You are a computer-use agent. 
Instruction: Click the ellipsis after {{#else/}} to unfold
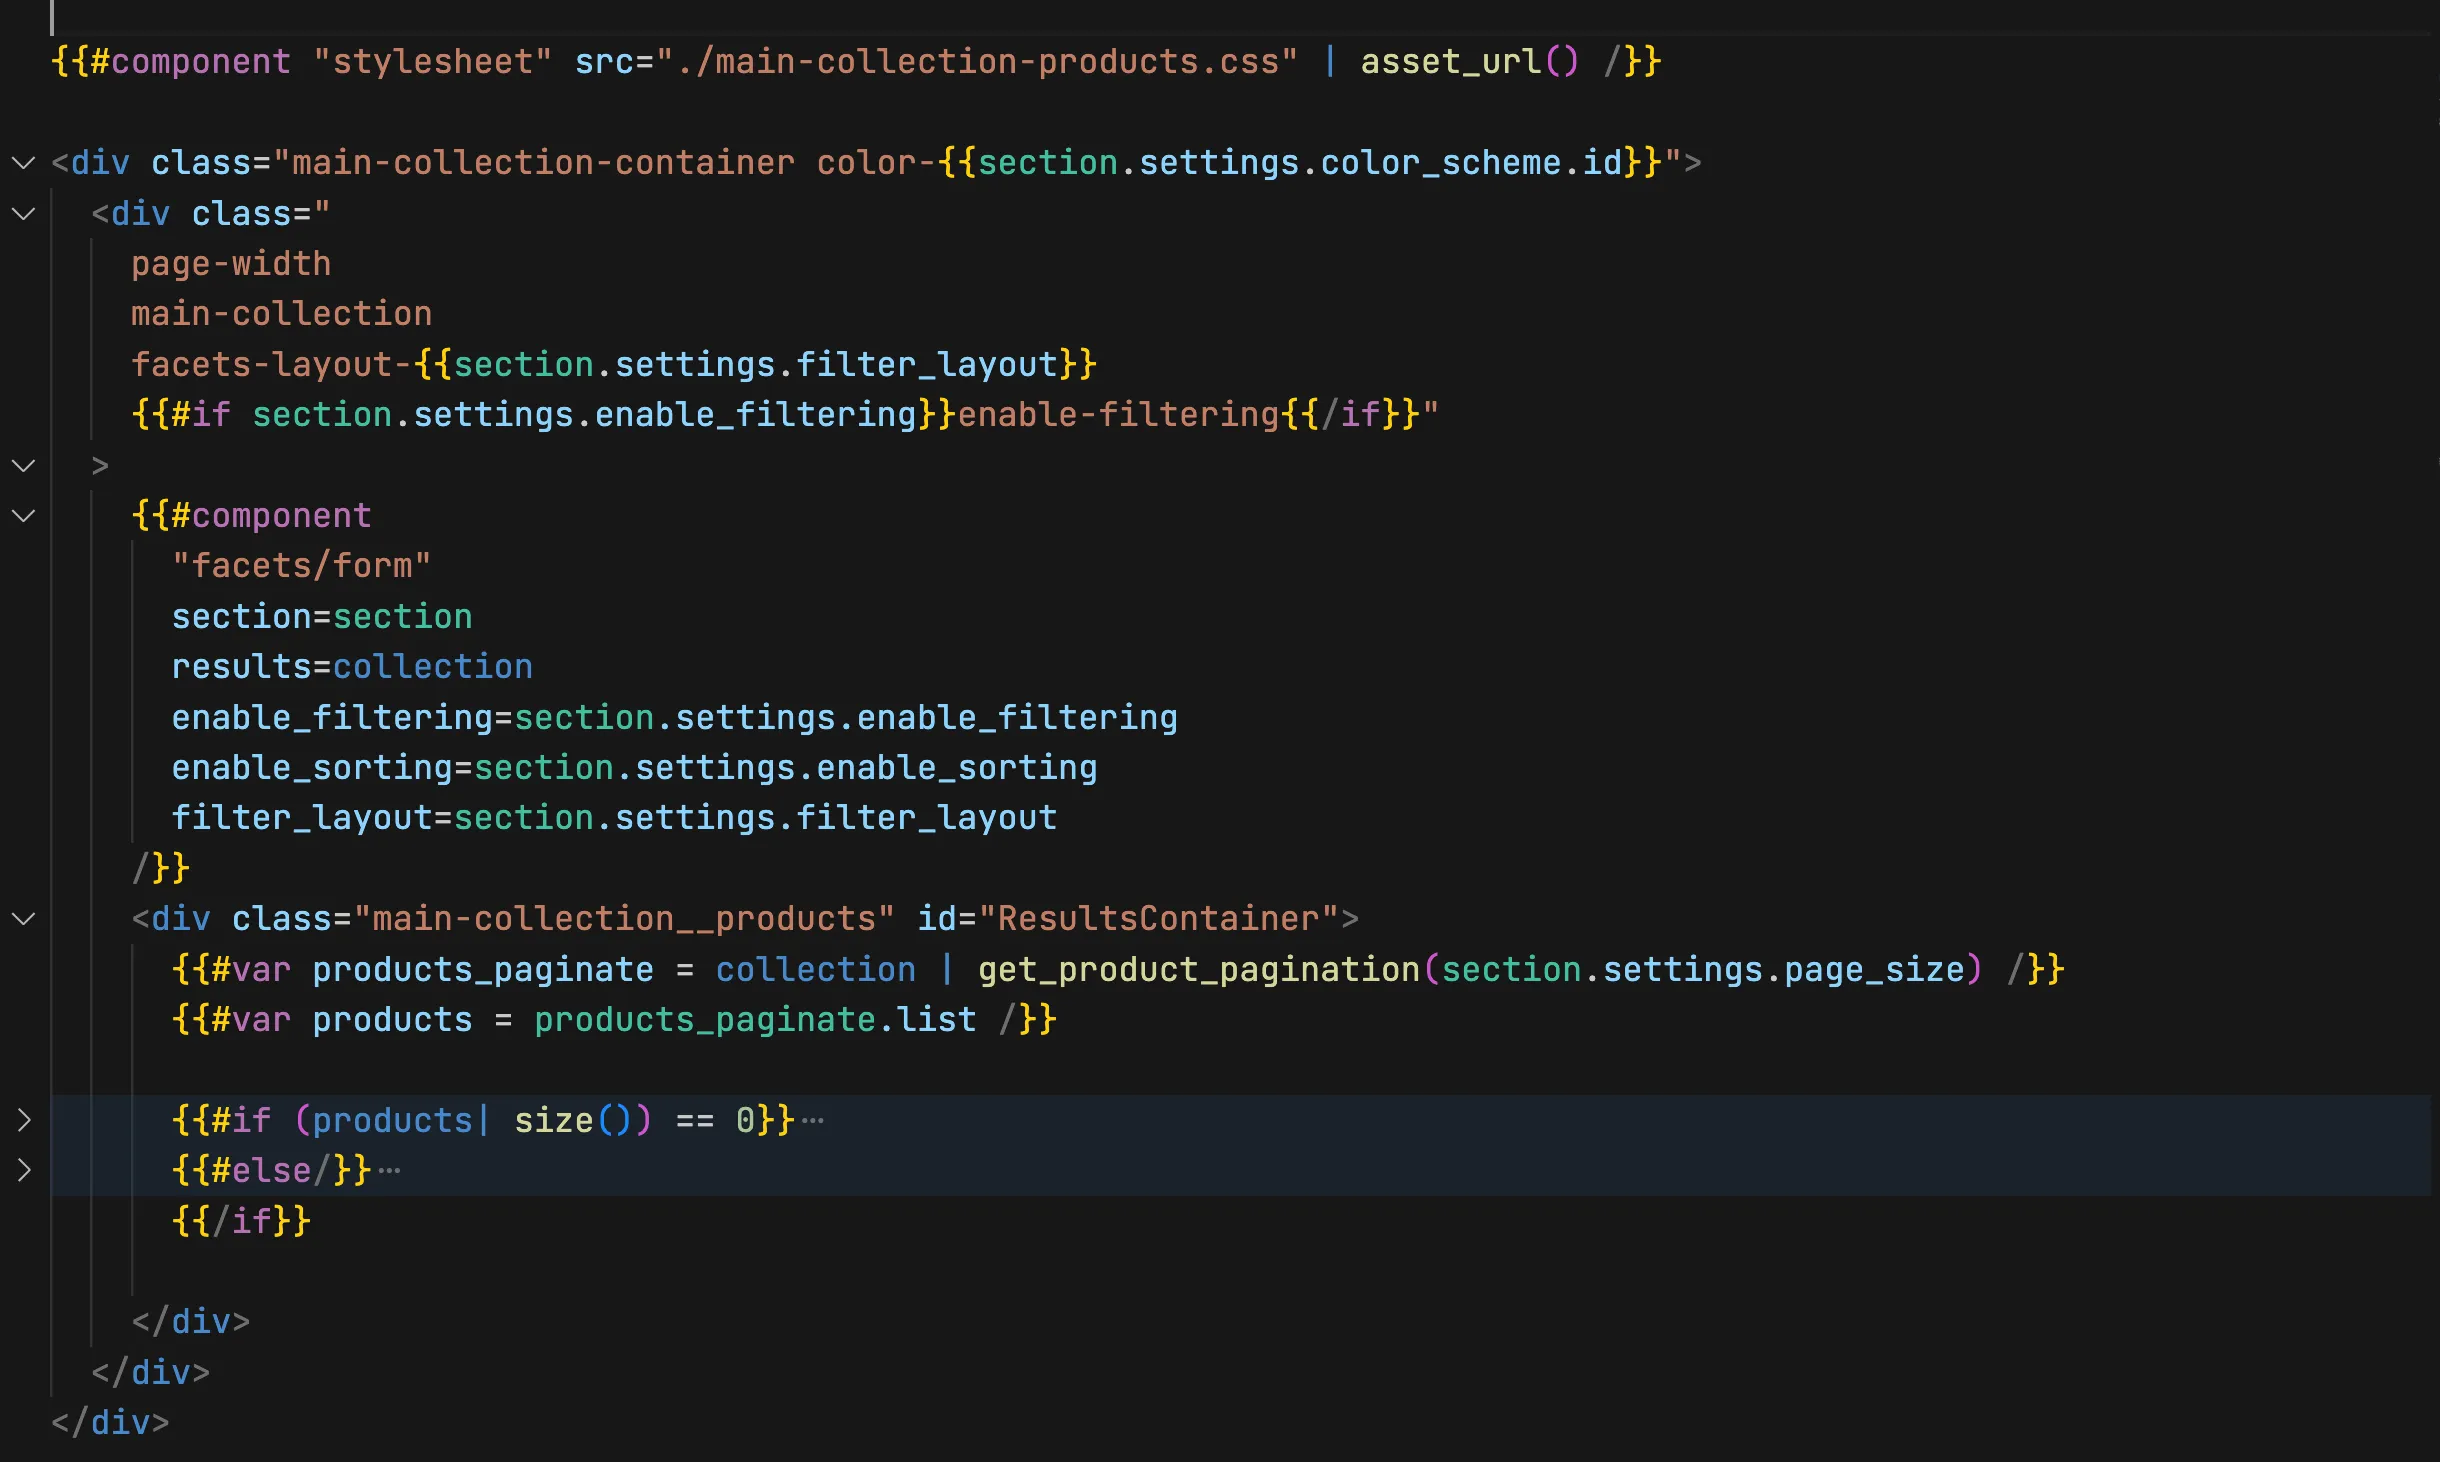(x=389, y=1171)
